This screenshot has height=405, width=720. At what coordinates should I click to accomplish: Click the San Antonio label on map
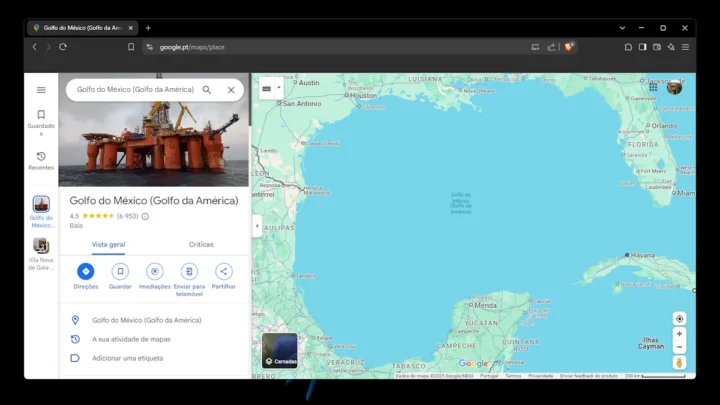(x=302, y=104)
